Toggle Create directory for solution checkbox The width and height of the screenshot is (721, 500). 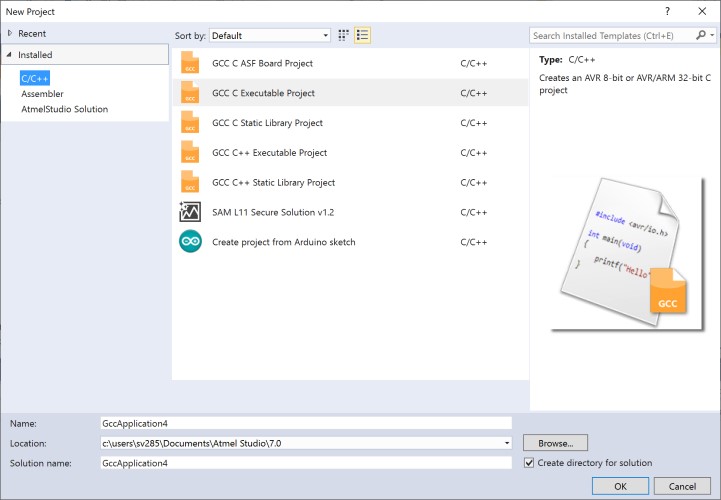tap(529, 463)
